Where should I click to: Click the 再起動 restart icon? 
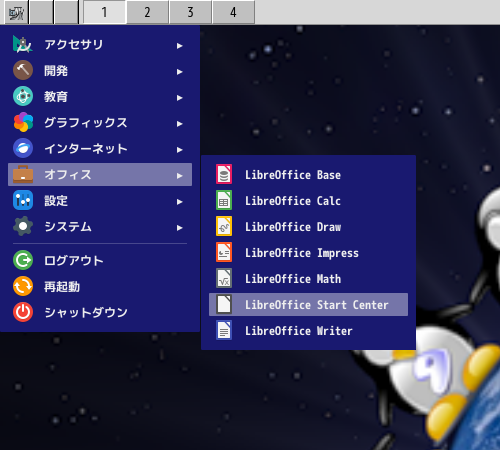(23, 286)
